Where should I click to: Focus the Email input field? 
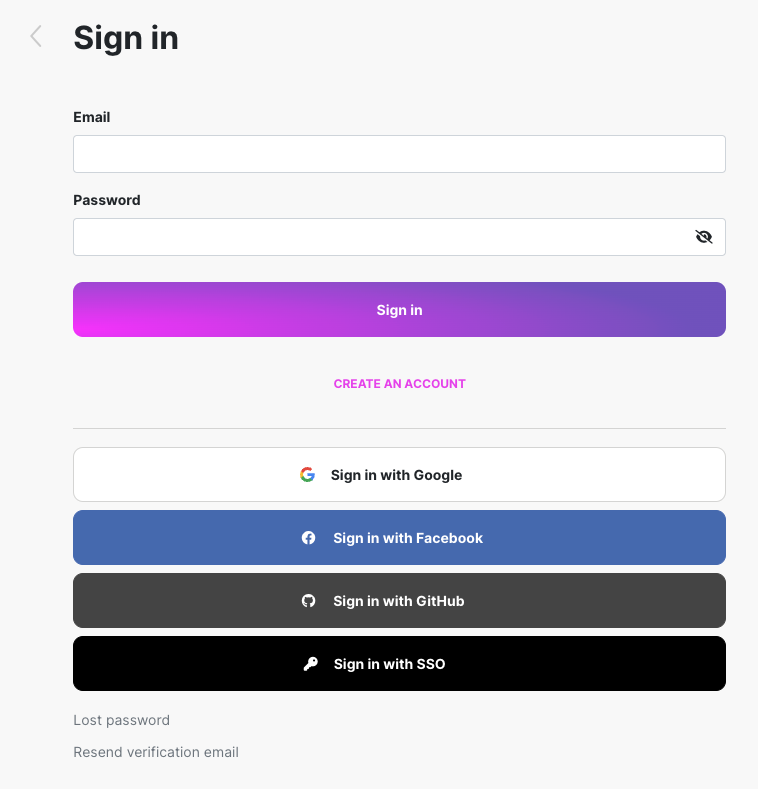pos(399,154)
